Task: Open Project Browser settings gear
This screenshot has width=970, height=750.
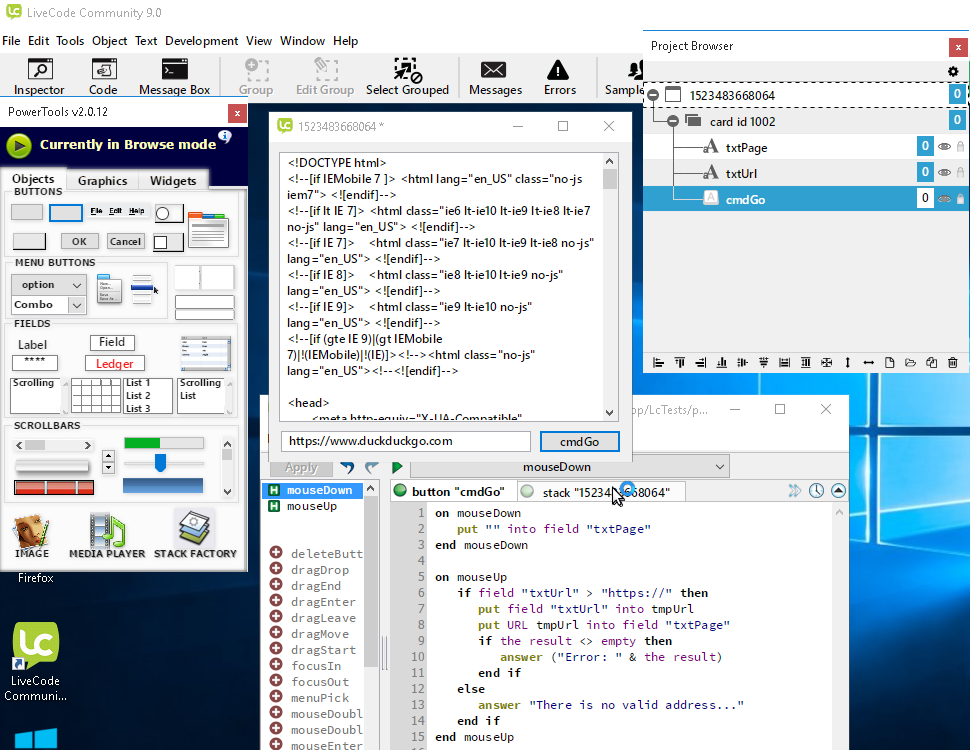Action: tap(953, 72)
